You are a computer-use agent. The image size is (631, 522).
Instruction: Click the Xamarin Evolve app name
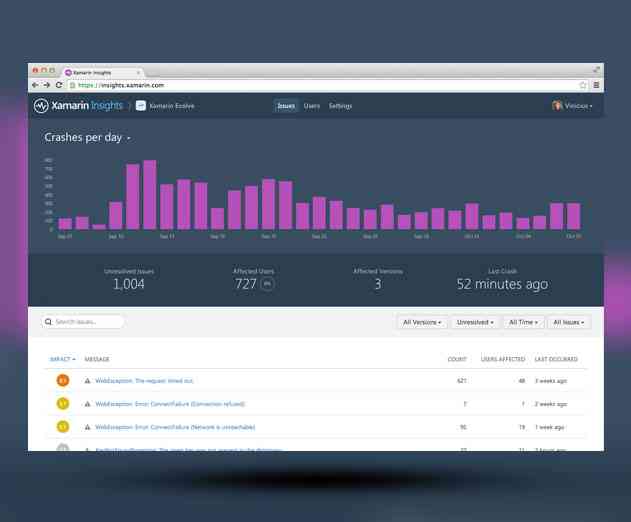pos(172,106)
